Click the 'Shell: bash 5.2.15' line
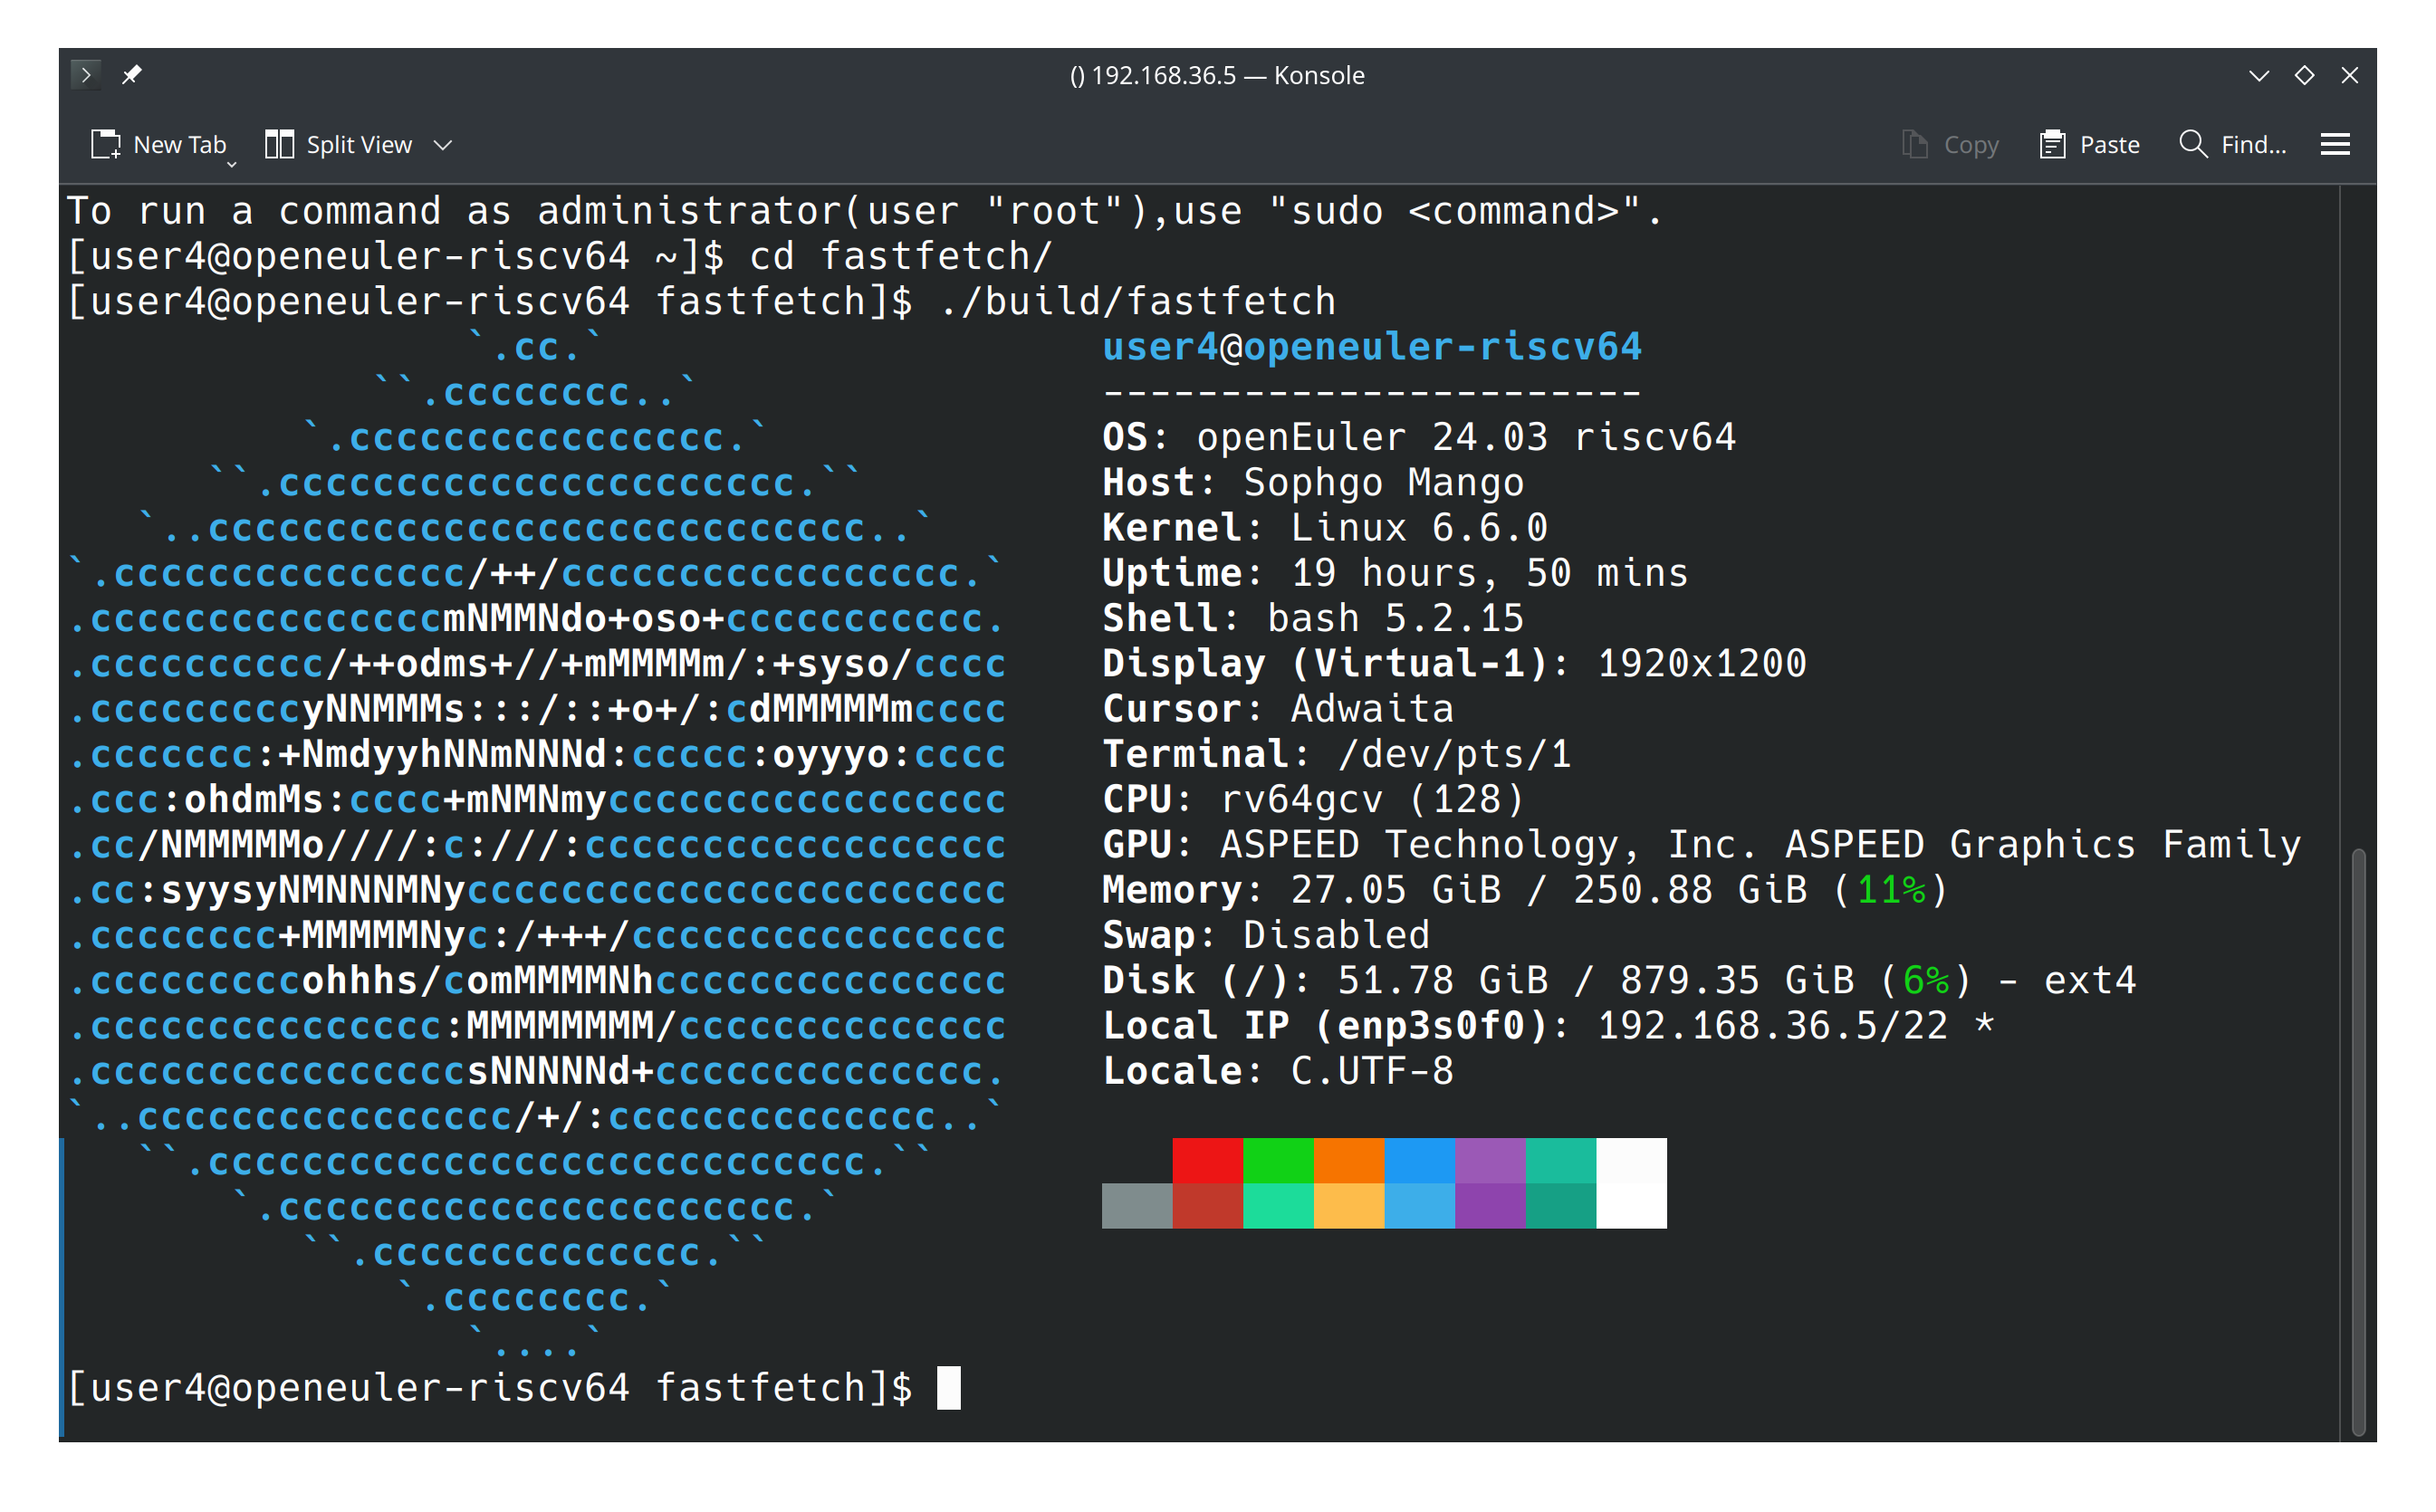Image resolution: width=2436 pixels, height=1512 pixels. click(x=1313, y=618)
